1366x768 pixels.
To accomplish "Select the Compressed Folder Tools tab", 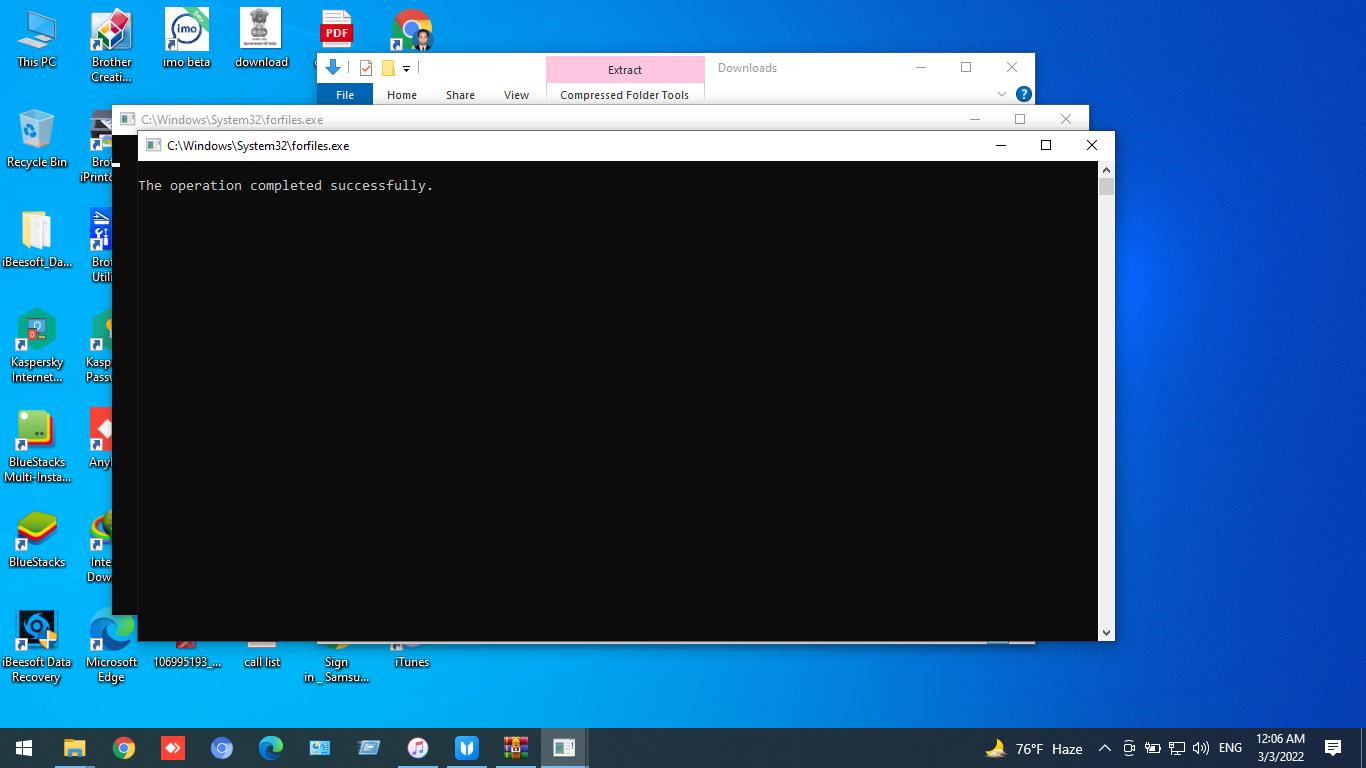I will coord(624,95).
